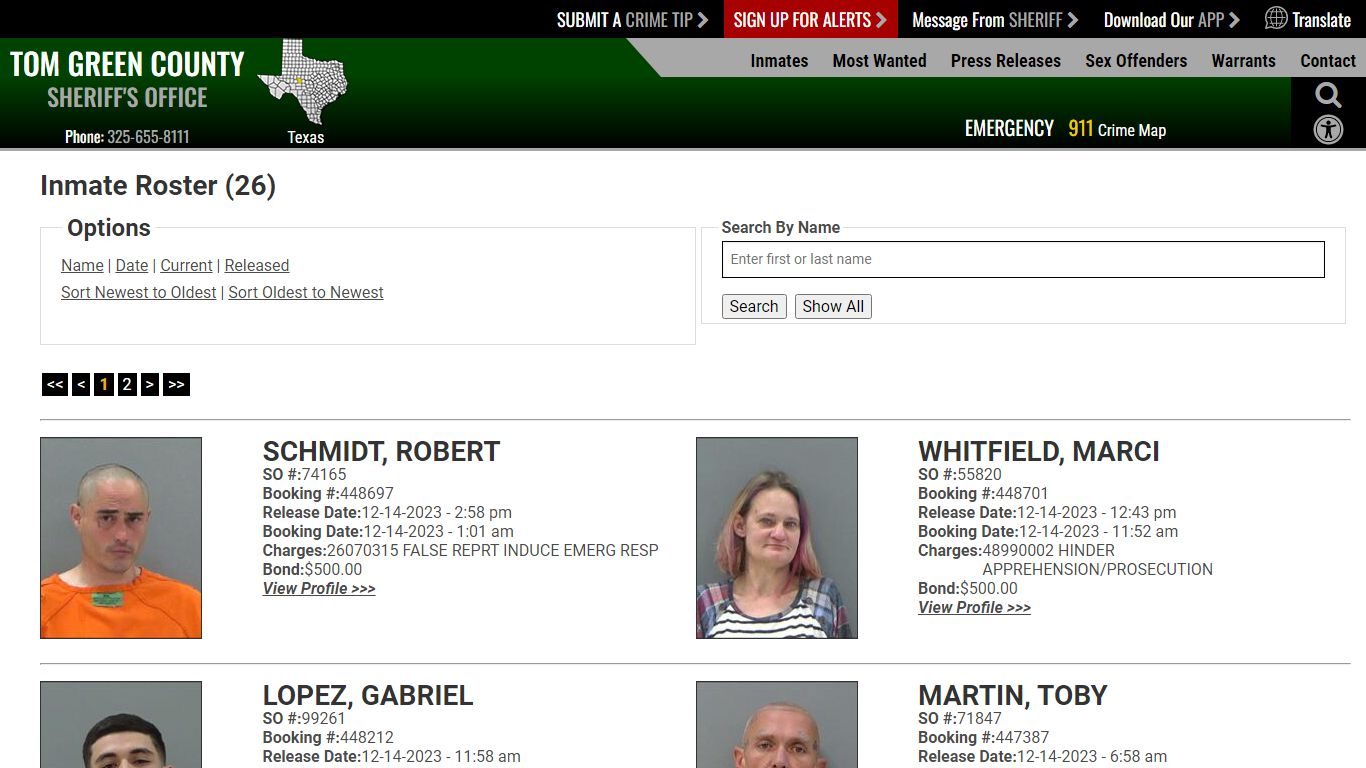This screenshot has width=1366, height=768.
Task: View Profile for Schmidt, Robert
Action: tap(319, 588)
